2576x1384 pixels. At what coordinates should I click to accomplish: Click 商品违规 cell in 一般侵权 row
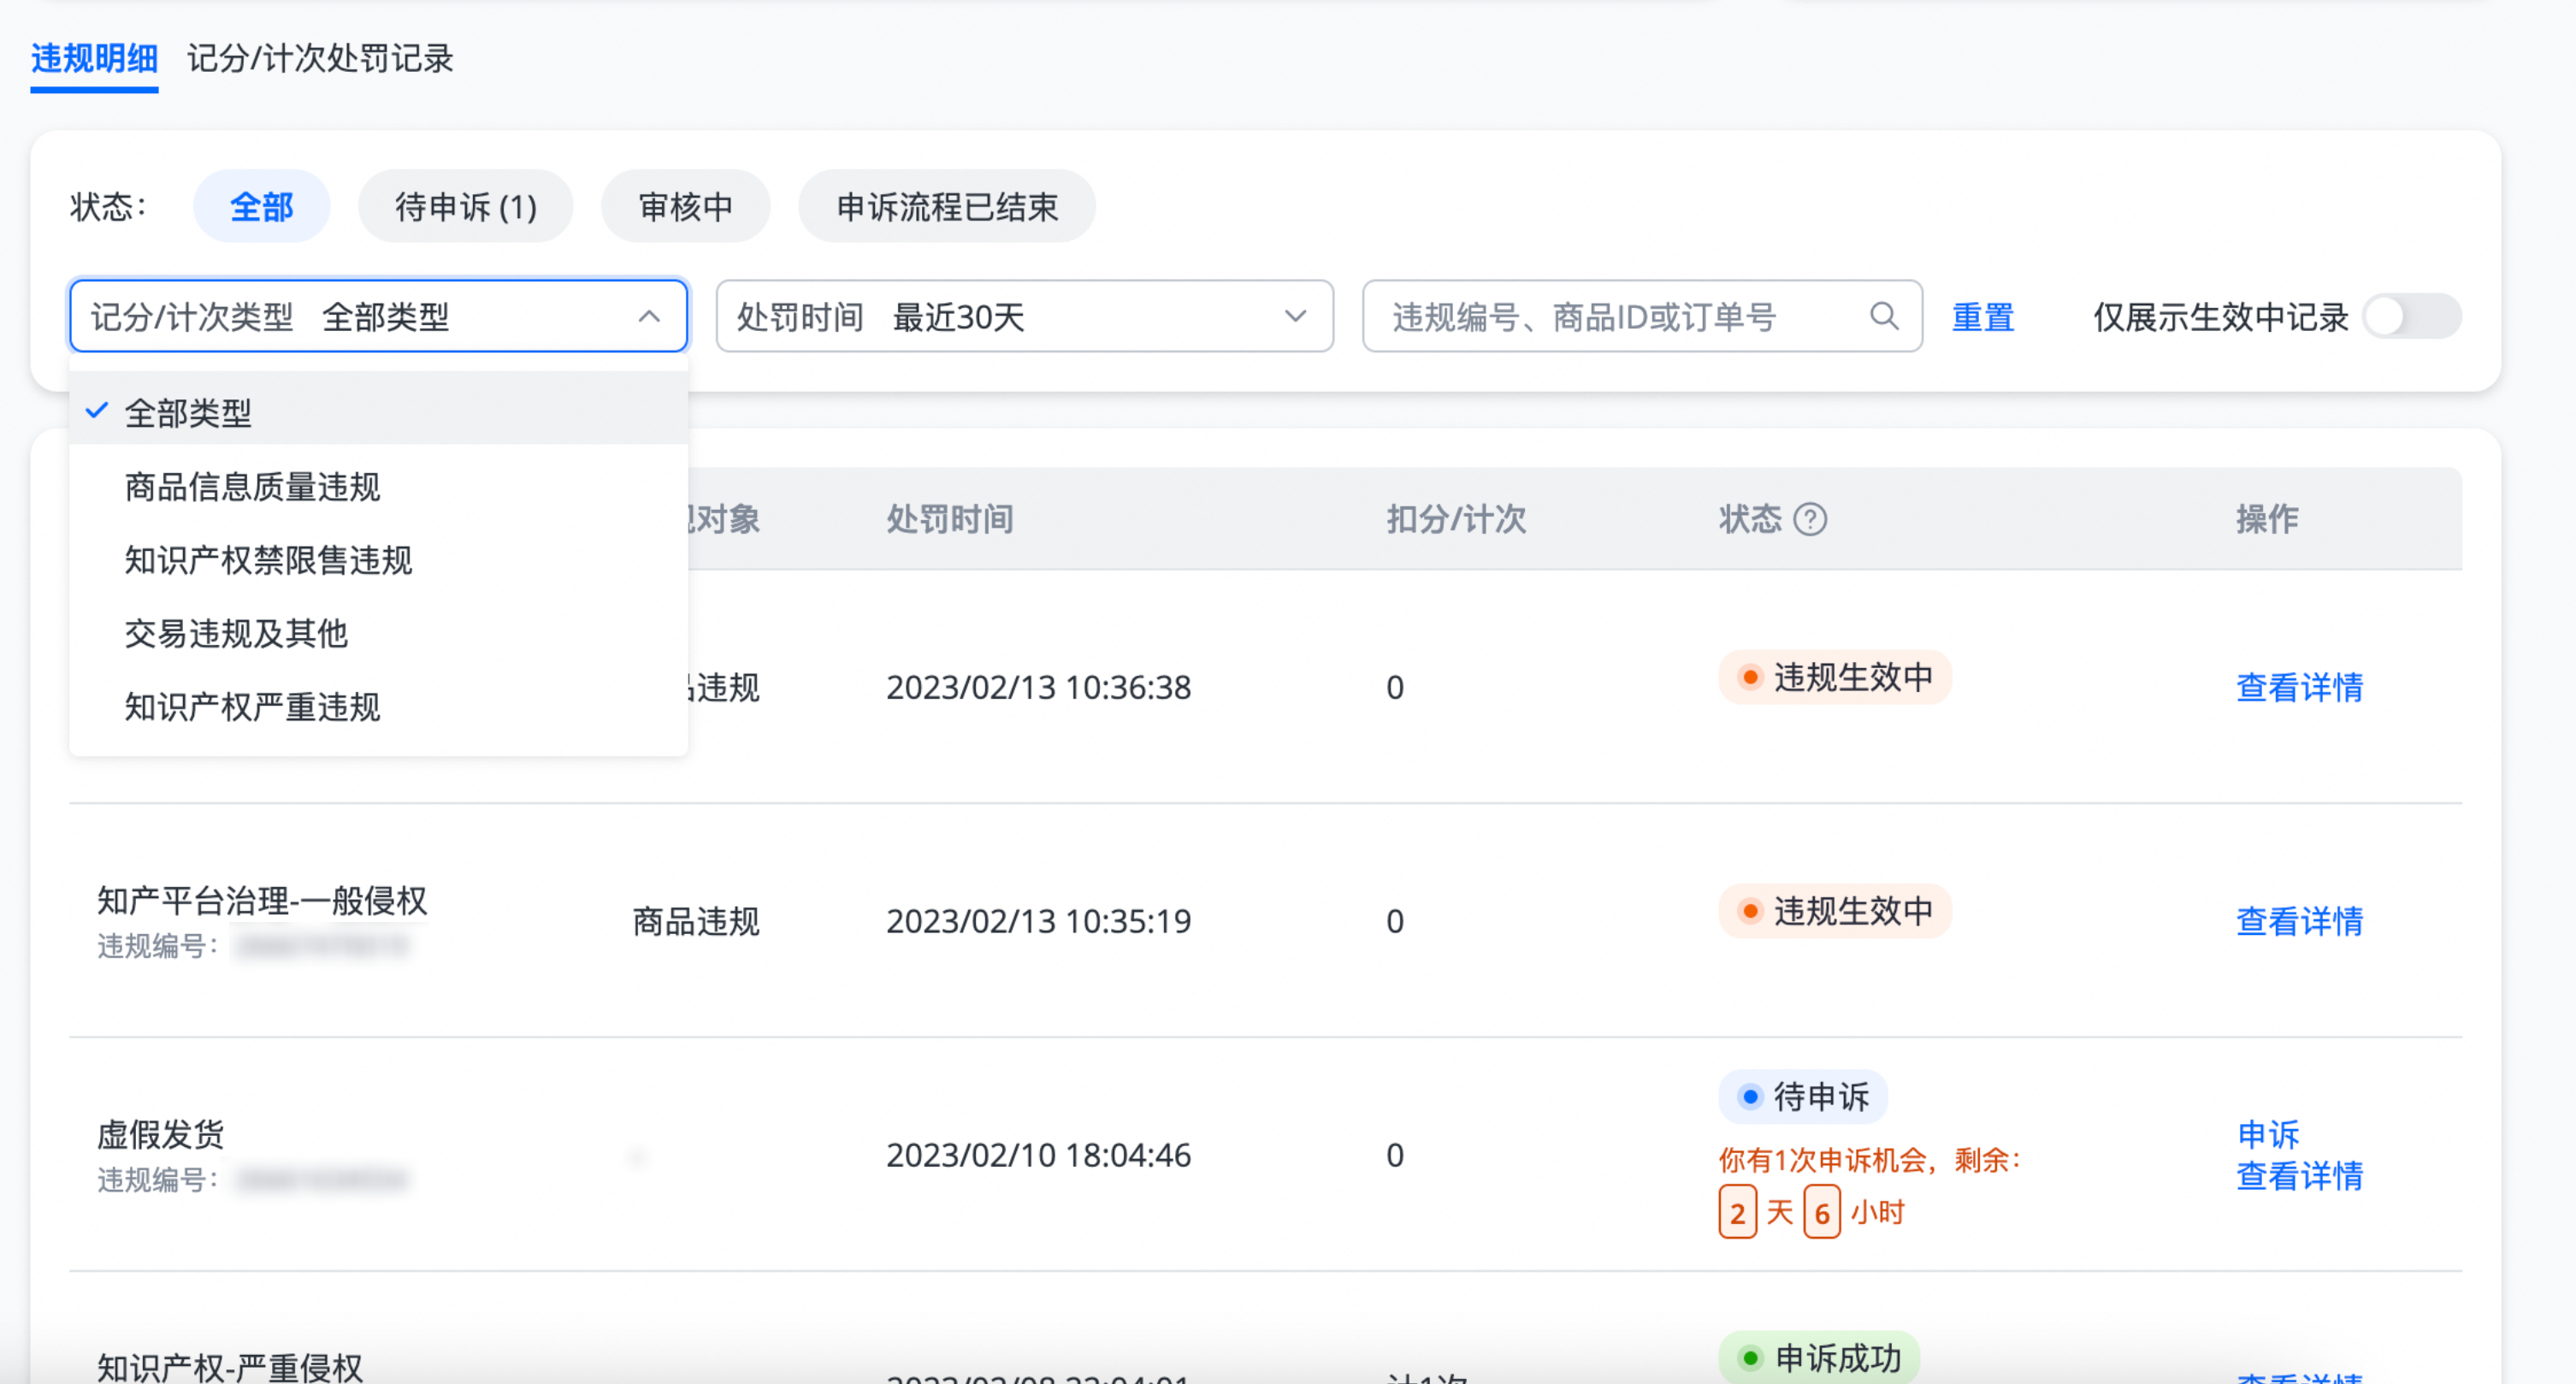pyautogui.click(x=696, y=920)
